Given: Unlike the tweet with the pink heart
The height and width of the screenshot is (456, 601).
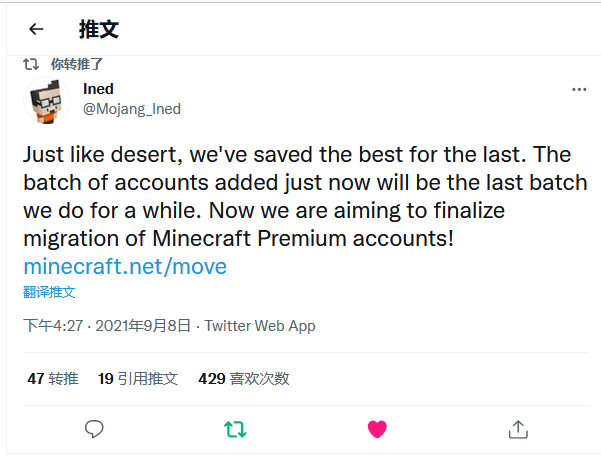Looking at the screenshot, I should (x=377, y=429).
